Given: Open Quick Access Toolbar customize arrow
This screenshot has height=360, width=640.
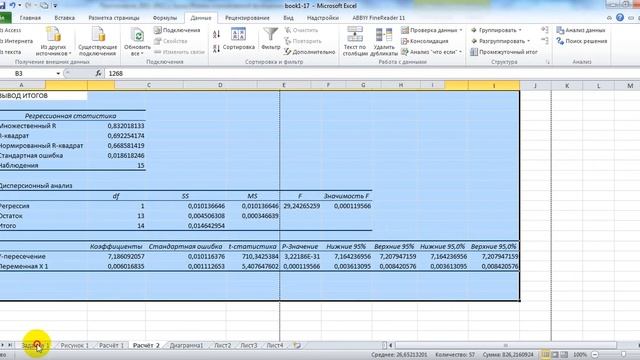Looking at the screenshot, I should tap(55, 6).
